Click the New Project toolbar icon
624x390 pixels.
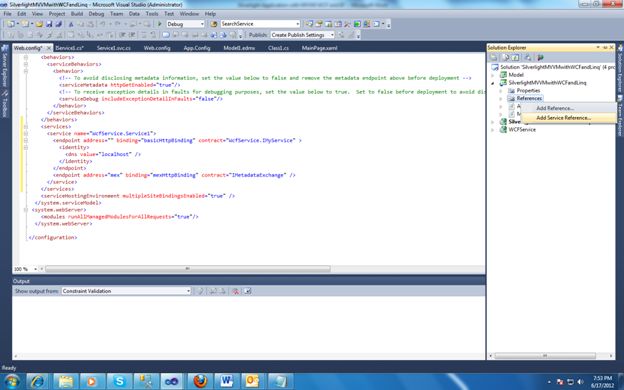pos(11,24)
